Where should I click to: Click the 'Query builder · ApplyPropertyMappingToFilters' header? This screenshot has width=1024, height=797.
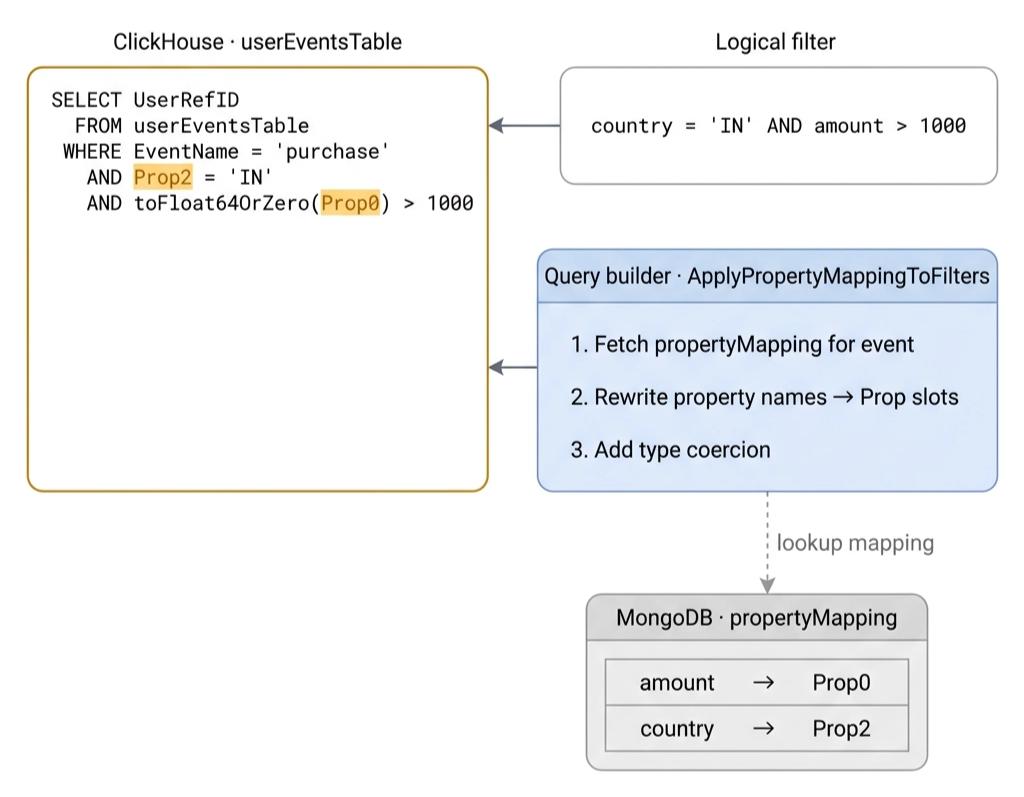pos(767,276)
